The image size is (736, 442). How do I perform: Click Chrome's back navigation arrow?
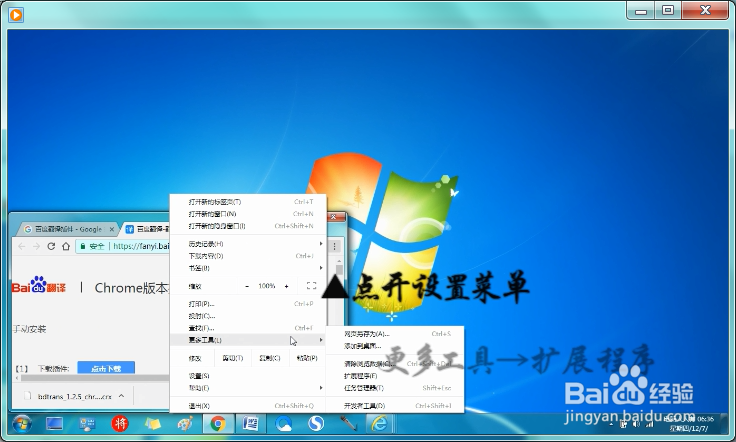[22, 246]
